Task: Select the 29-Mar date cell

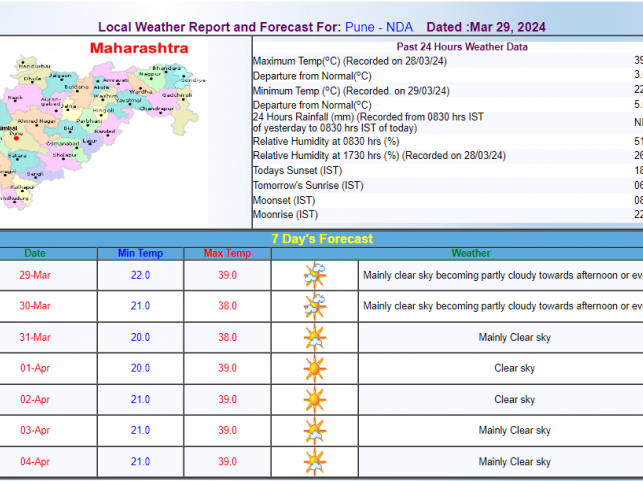Action: tap(35, 275)
